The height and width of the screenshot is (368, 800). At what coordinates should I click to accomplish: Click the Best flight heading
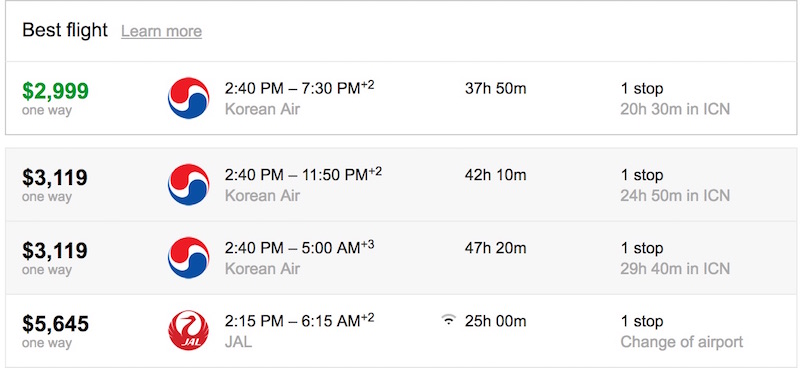pos(65,30)
